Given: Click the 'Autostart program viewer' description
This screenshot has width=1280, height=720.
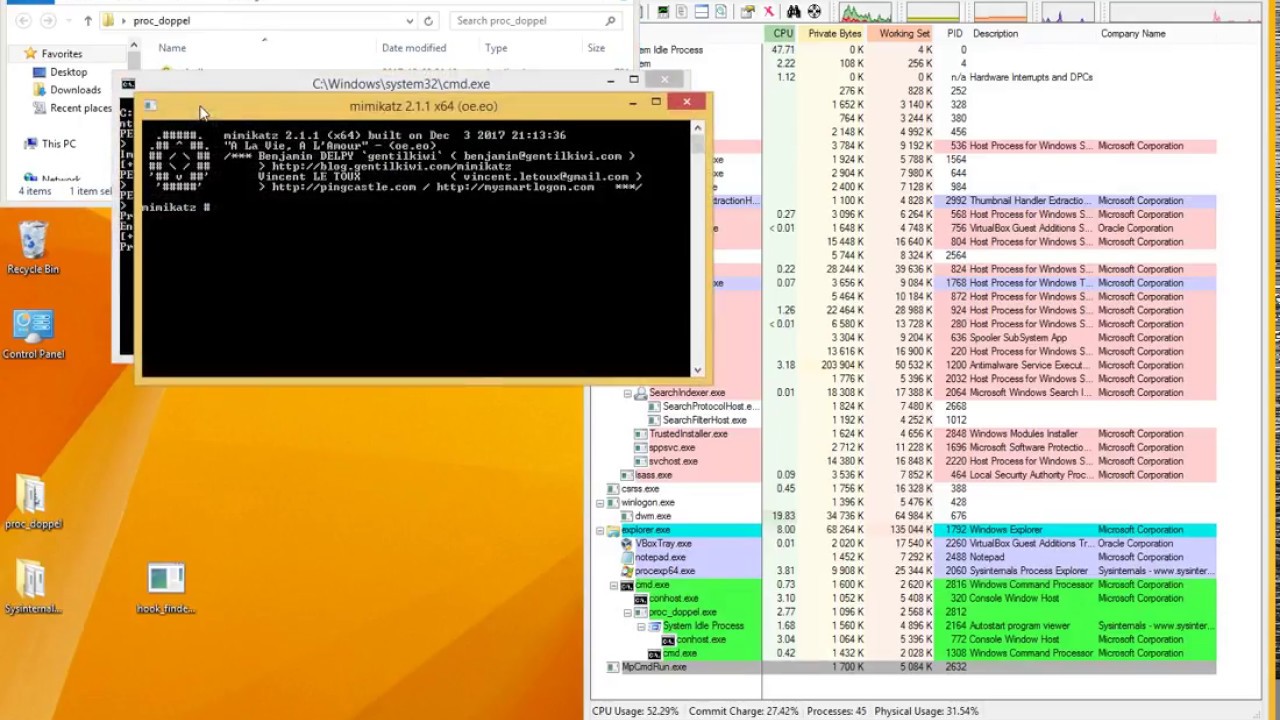Looking at the screenshot, I should tap(1020, 626).
